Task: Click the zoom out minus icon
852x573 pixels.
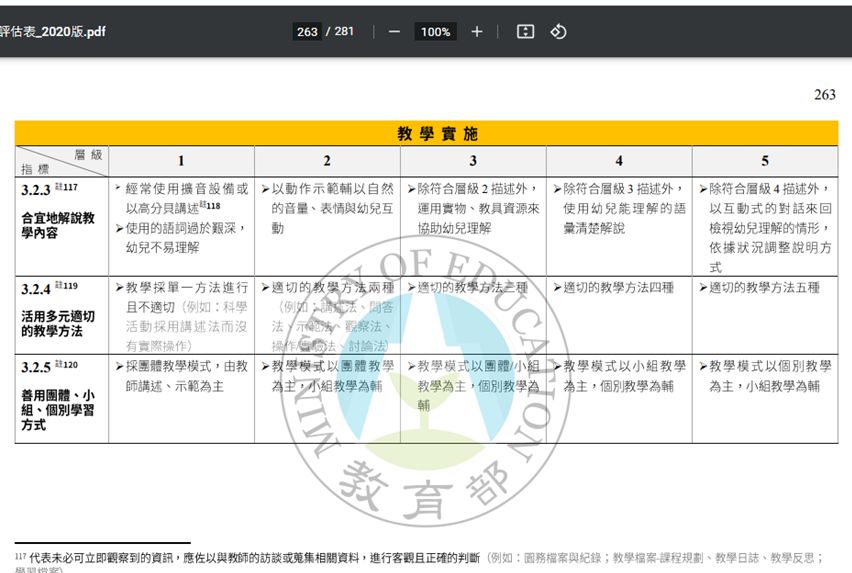Action: tap(394, 32)
